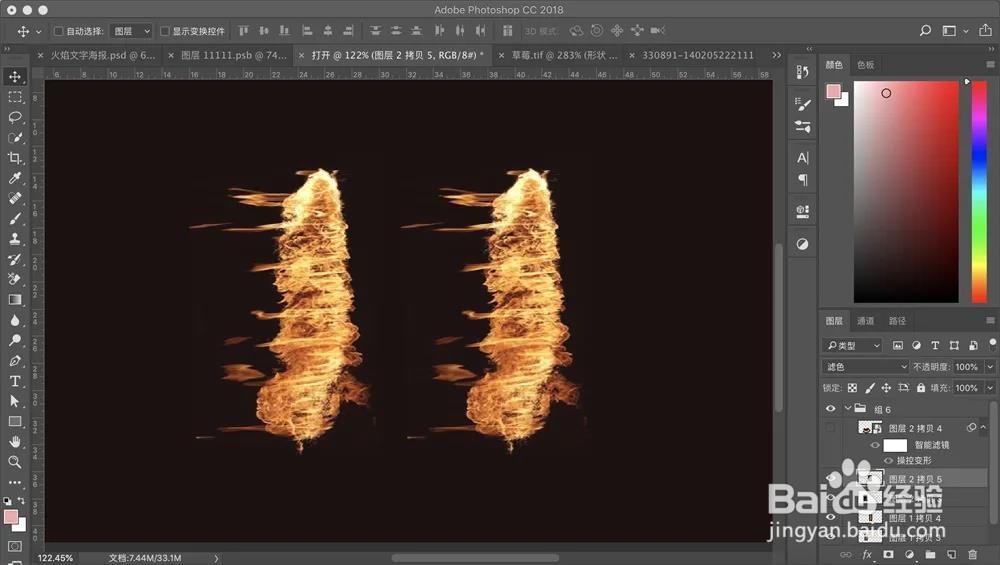This screenshot has height=565, width=1000.
Task: Select the Quick Selection tool
Action: click(15, 138)
